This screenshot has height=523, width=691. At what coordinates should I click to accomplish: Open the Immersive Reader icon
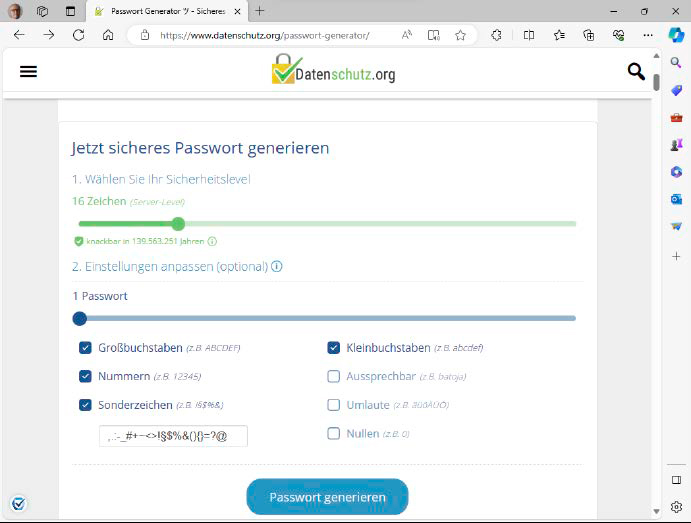tap(434, 35)
